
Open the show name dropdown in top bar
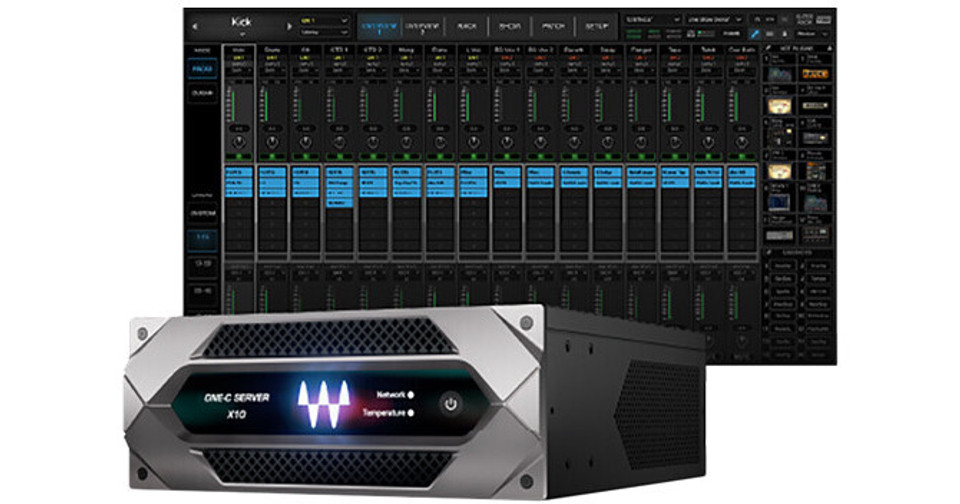pos(714,20)
